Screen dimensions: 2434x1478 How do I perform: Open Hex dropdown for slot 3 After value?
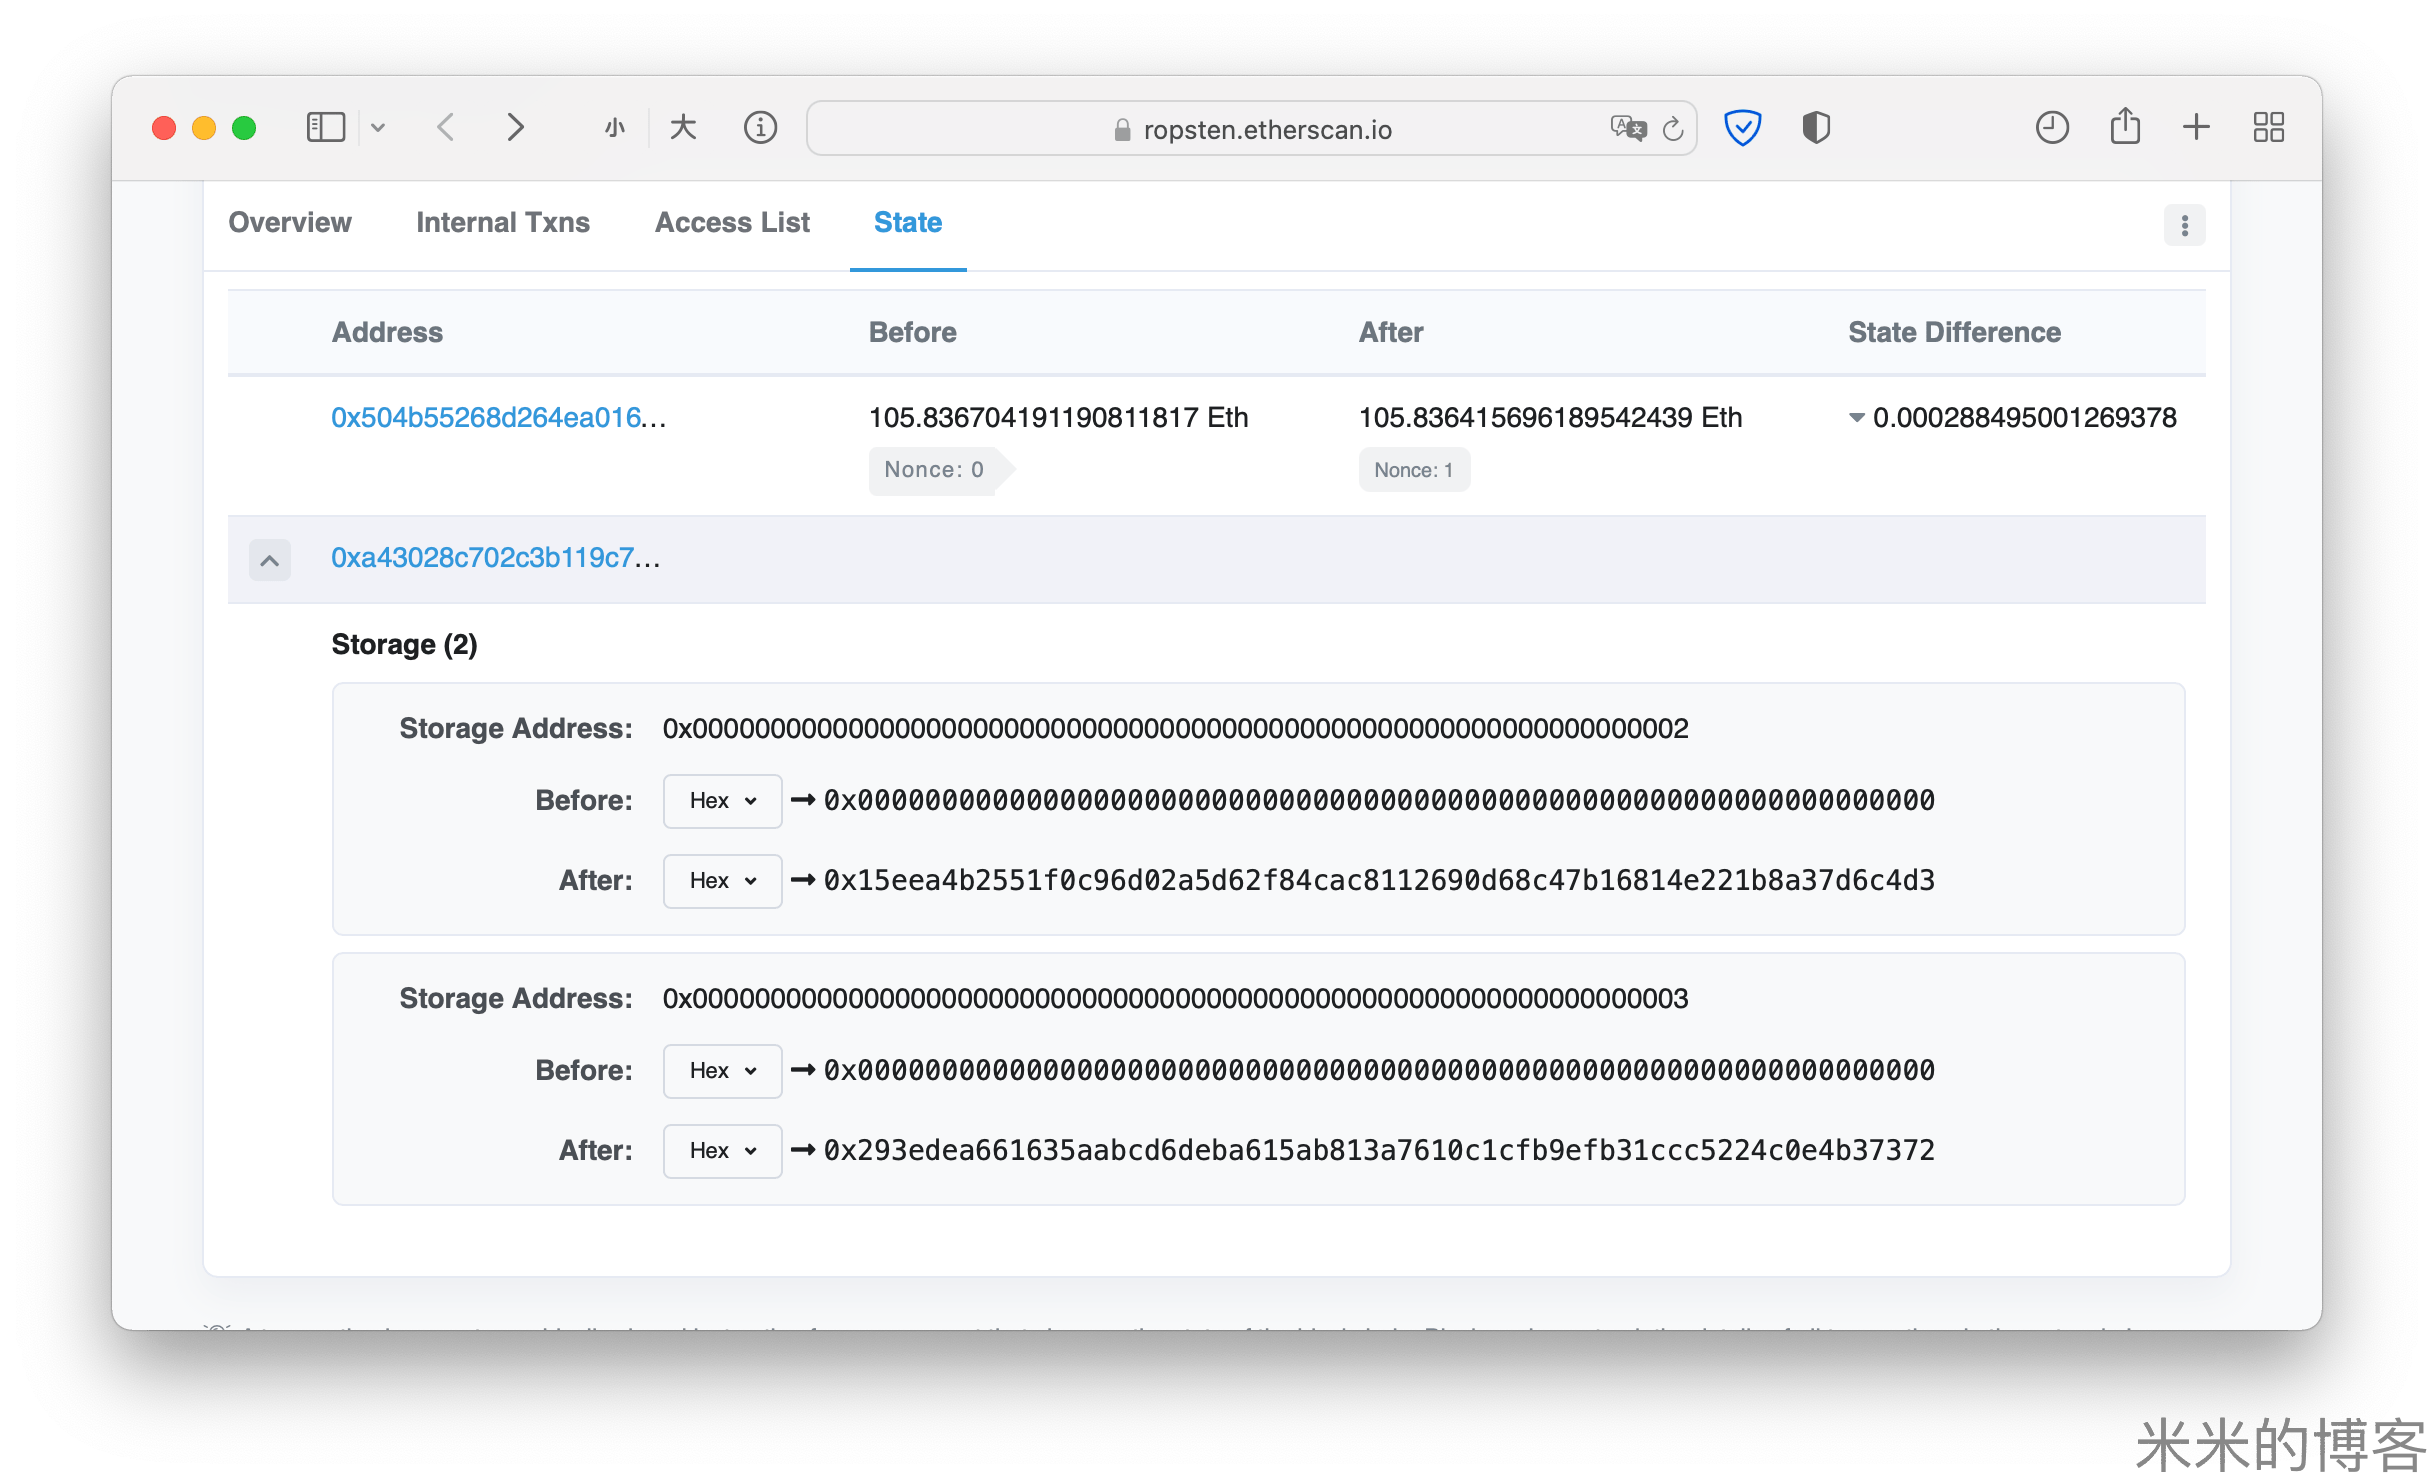722,1151
